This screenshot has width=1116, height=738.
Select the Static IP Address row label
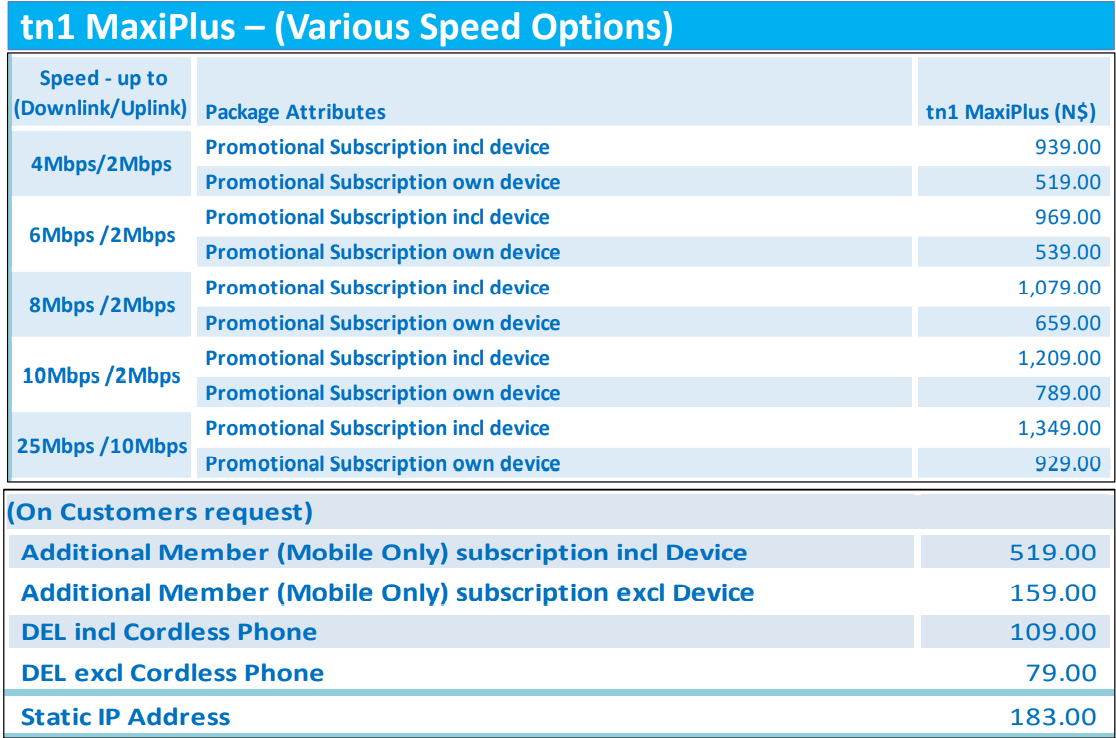tap(126, 717)
